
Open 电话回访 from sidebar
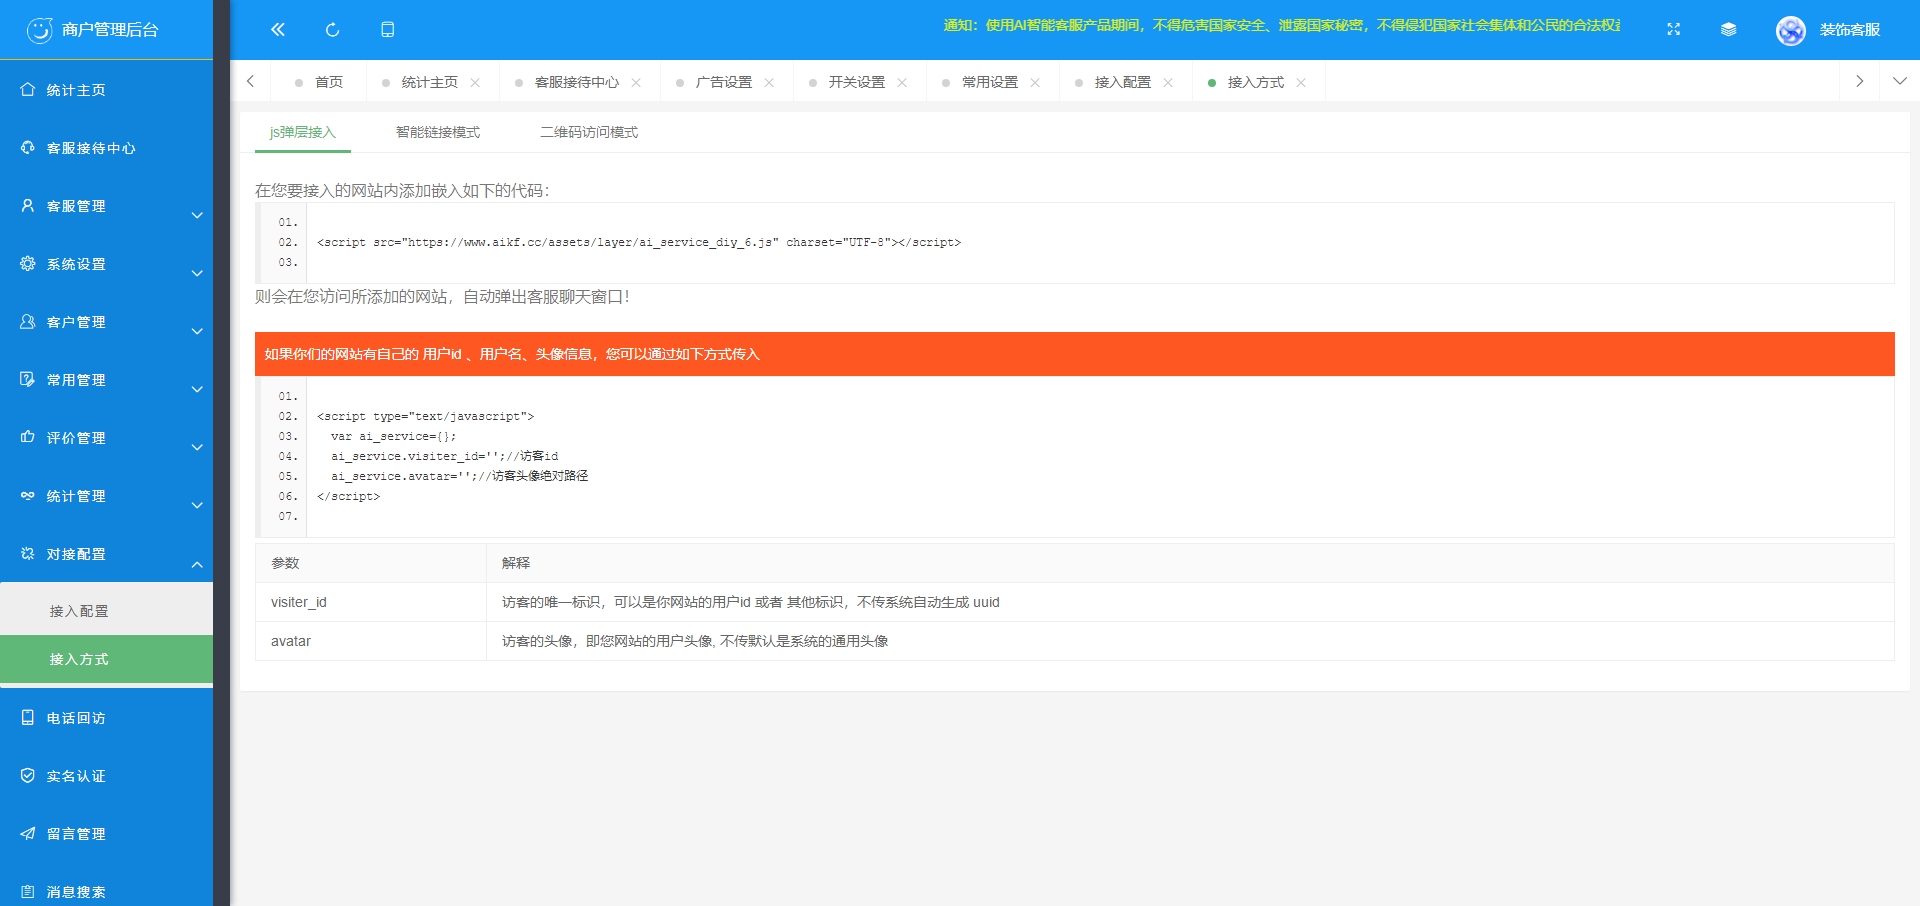[76, 718]
